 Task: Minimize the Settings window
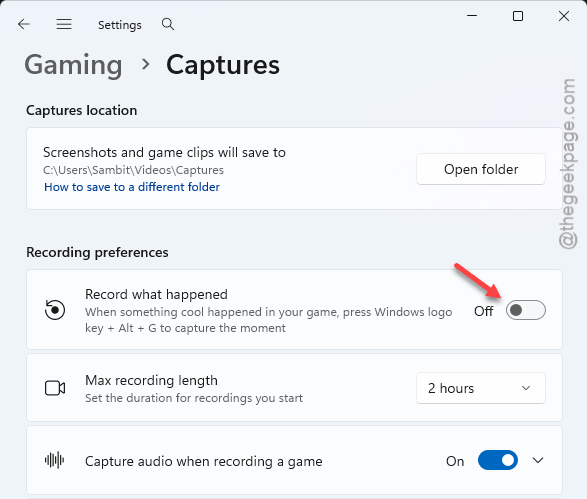click(472, 16)
